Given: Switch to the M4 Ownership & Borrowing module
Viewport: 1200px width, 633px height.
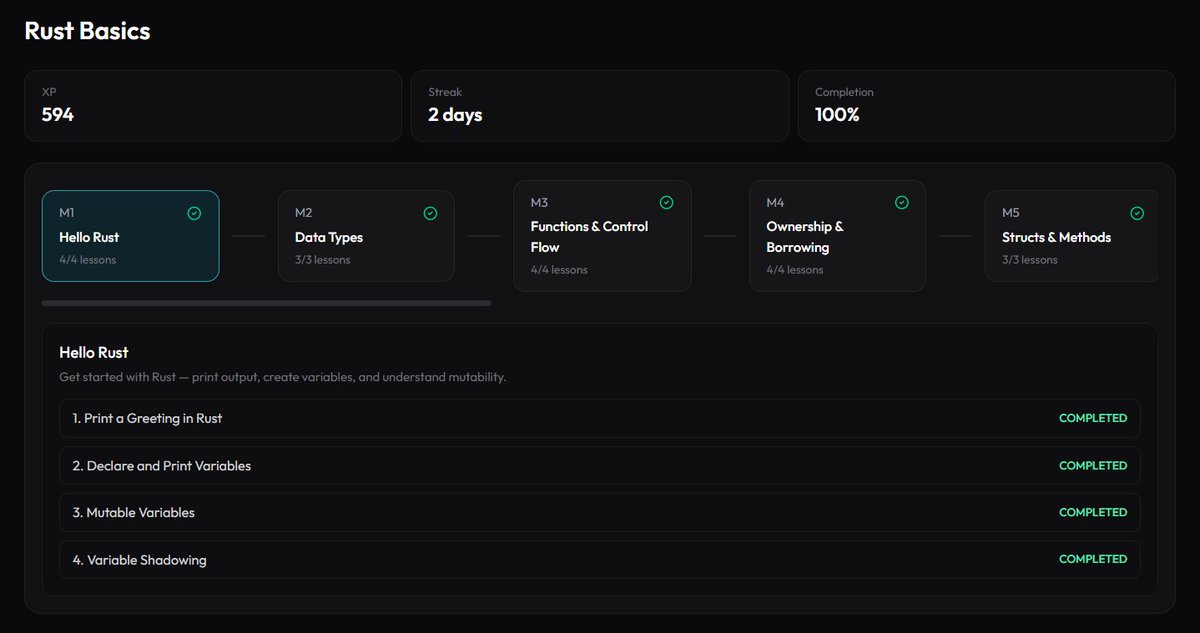Looking at the screenshot, I should [x=838, y=236].
